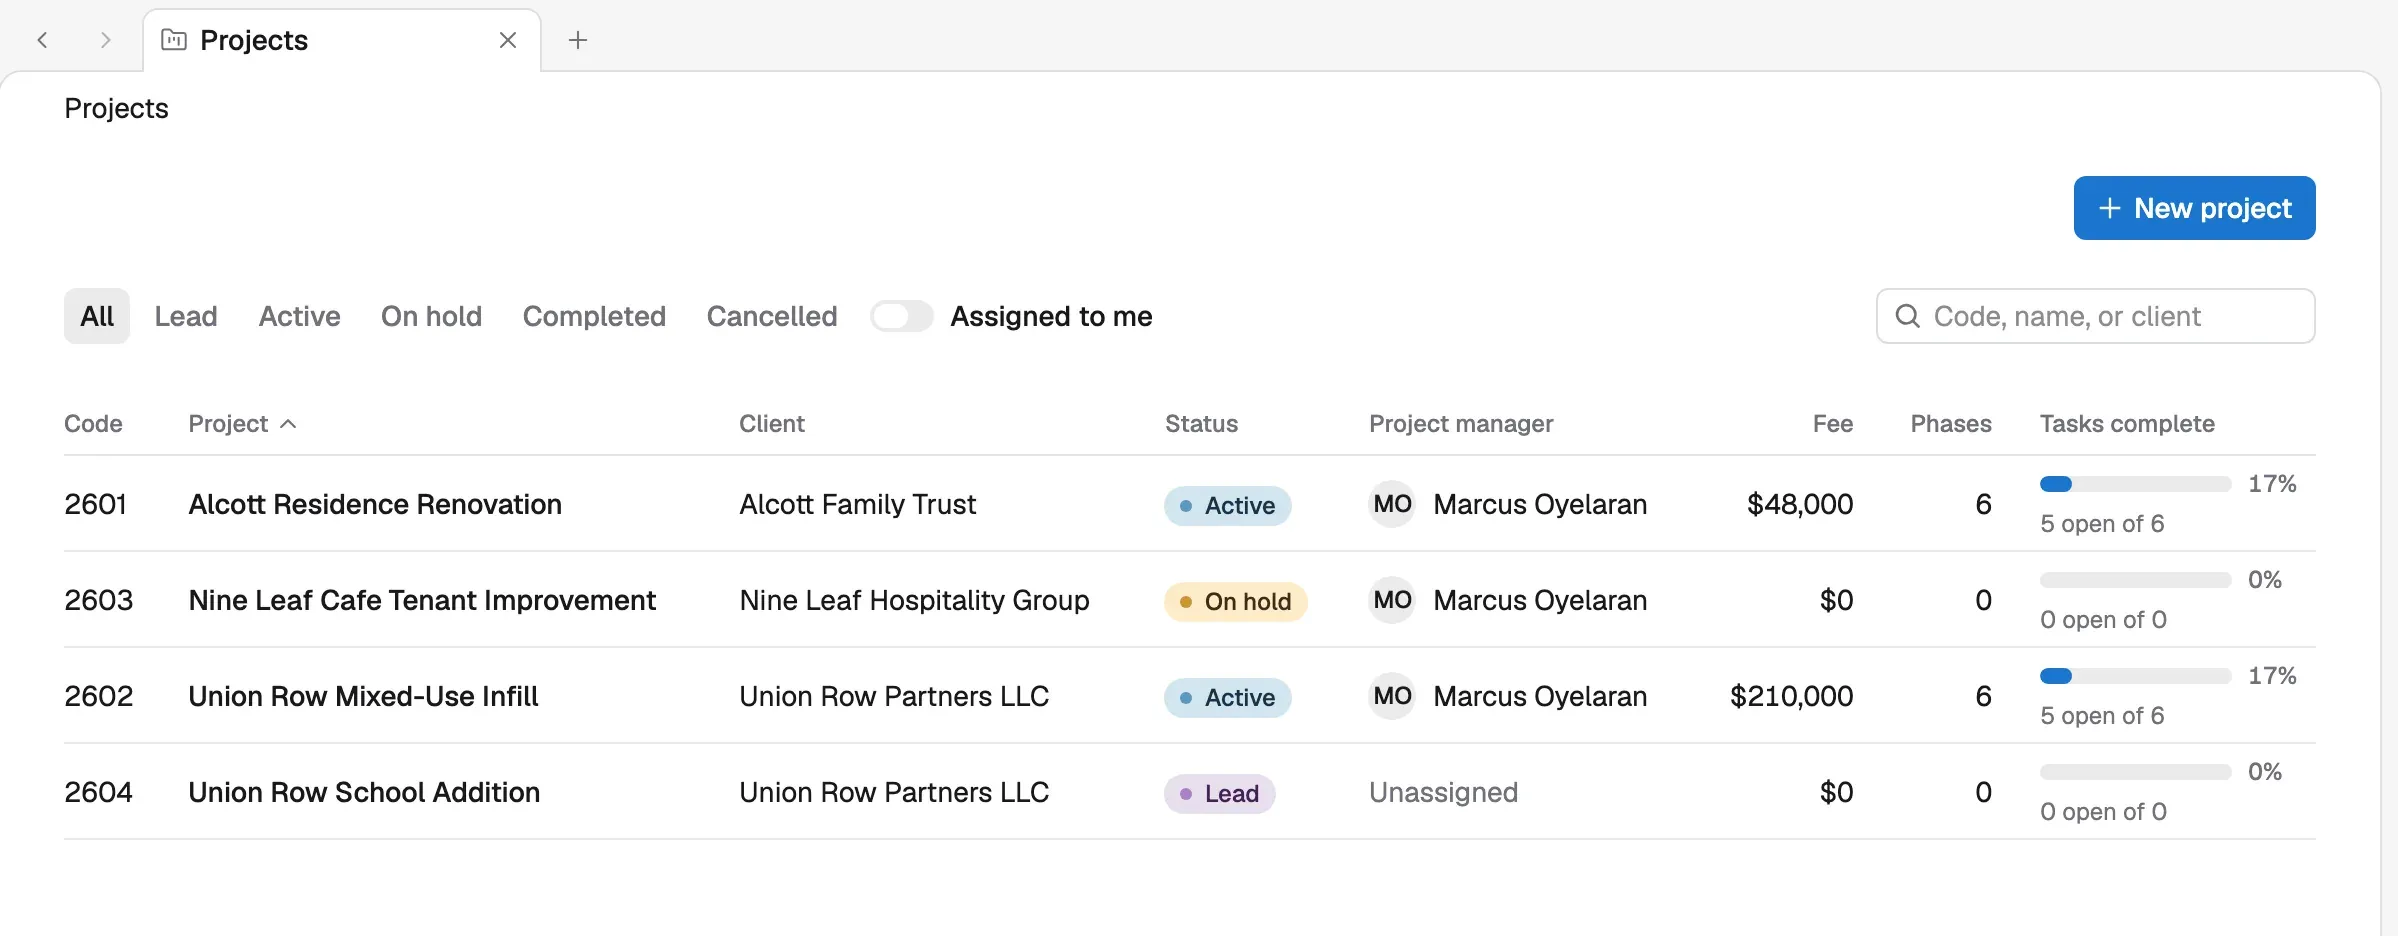Sort by Project column ascending arrow

[288, 424]
